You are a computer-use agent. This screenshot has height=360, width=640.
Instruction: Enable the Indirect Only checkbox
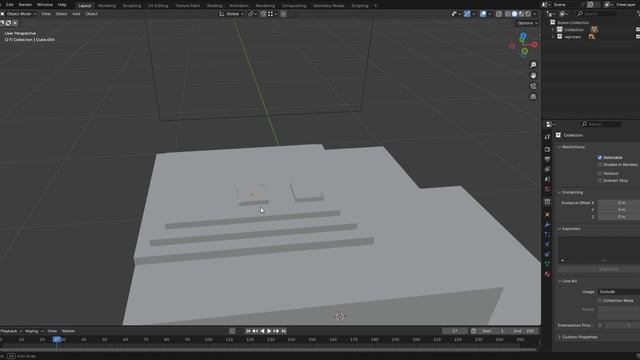point(600,180)
